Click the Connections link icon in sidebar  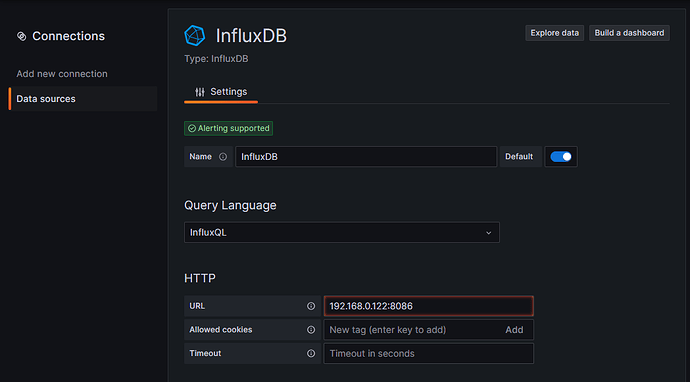pyautogui.click(x=22, y=36)
